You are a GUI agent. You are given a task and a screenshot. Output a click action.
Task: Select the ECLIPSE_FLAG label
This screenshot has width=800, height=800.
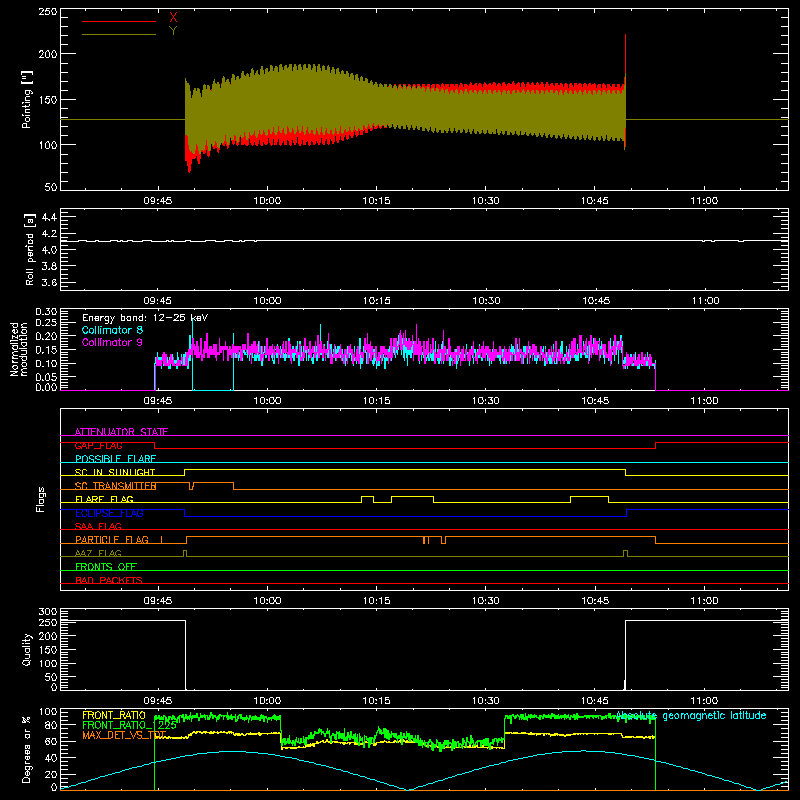click(109, 513)
